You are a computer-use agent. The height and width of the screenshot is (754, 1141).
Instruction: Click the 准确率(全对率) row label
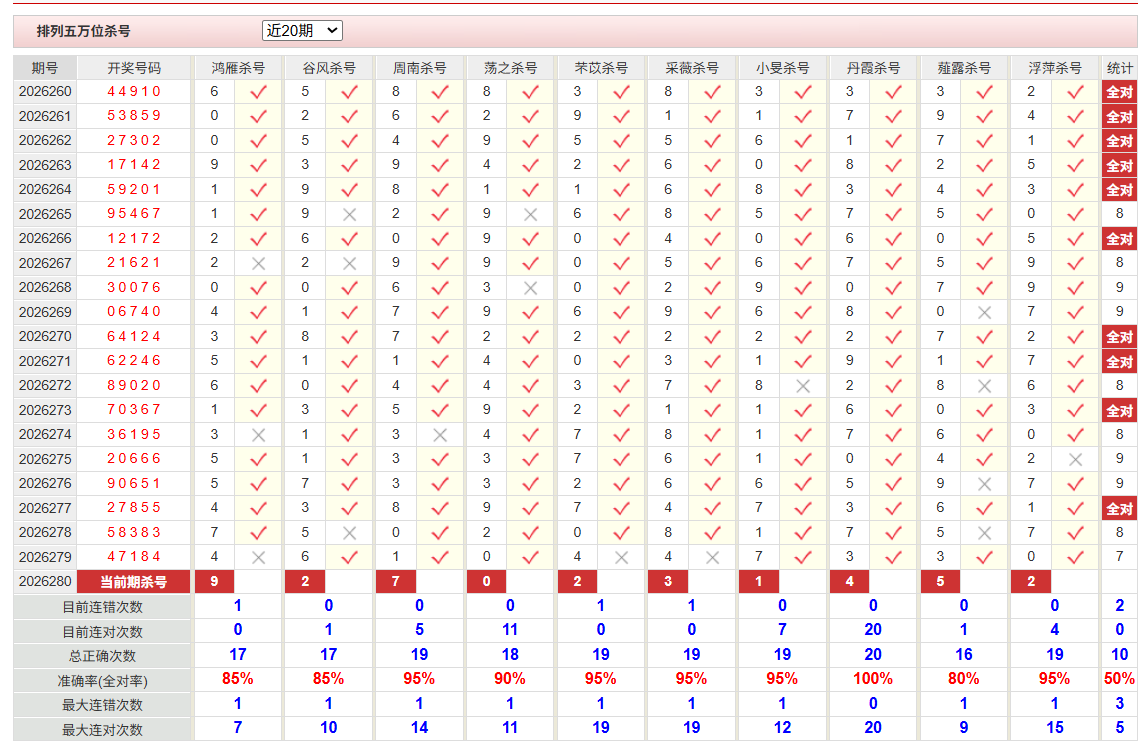tap(103, 681)
